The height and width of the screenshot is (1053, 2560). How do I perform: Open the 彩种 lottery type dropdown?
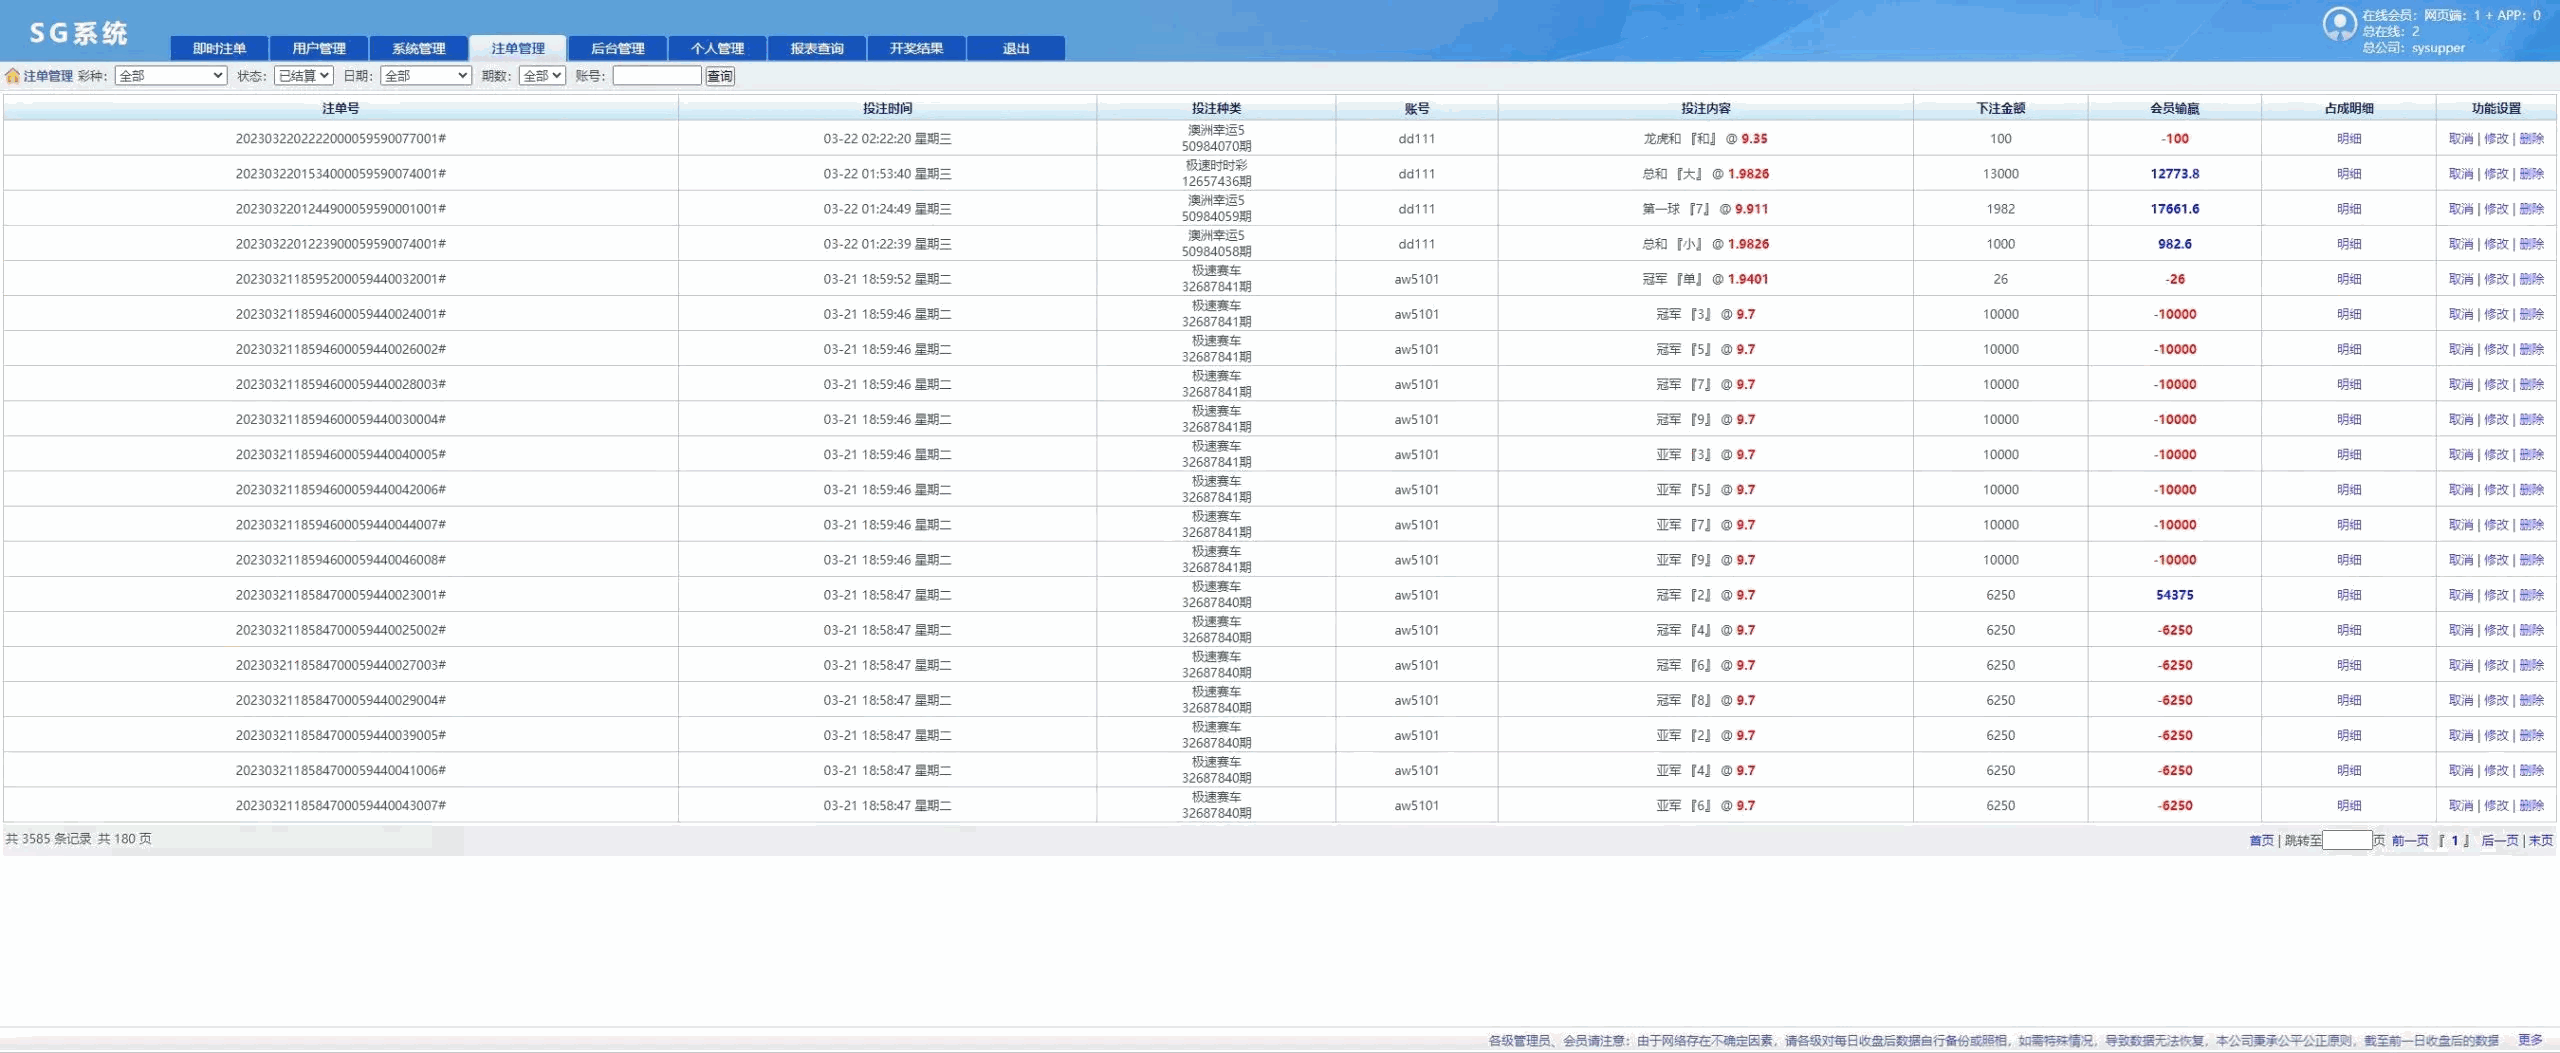point(171,76)
